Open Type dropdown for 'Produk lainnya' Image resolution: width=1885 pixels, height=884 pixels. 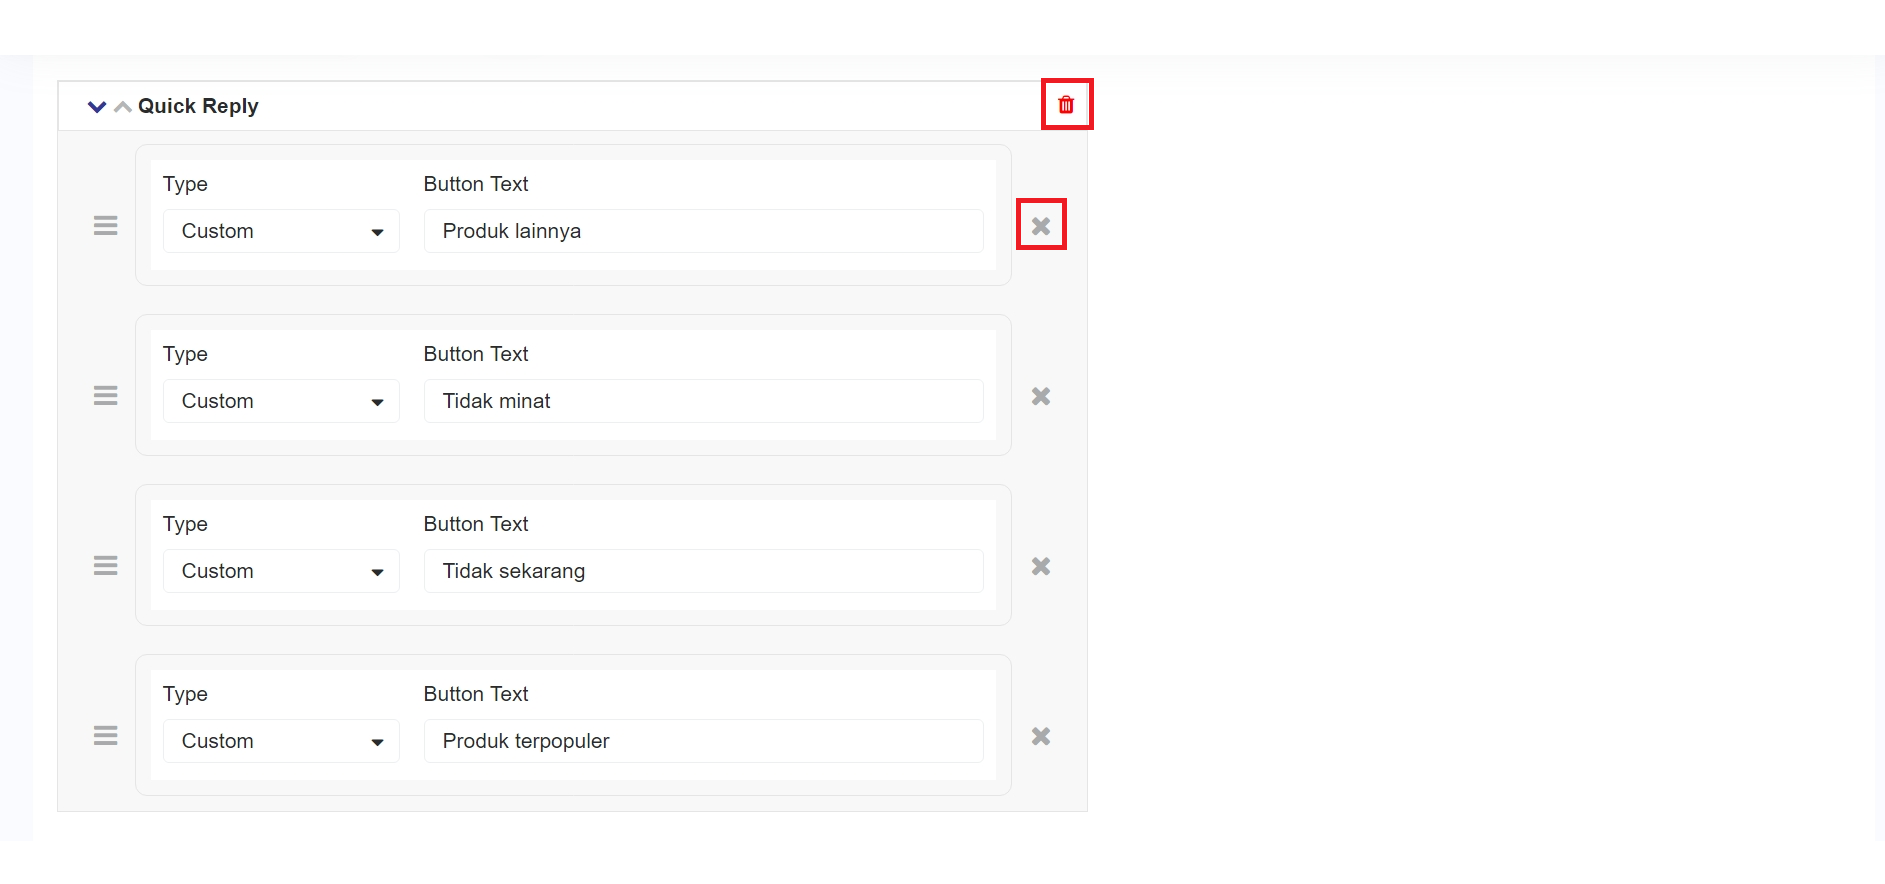tap(281, 231)
